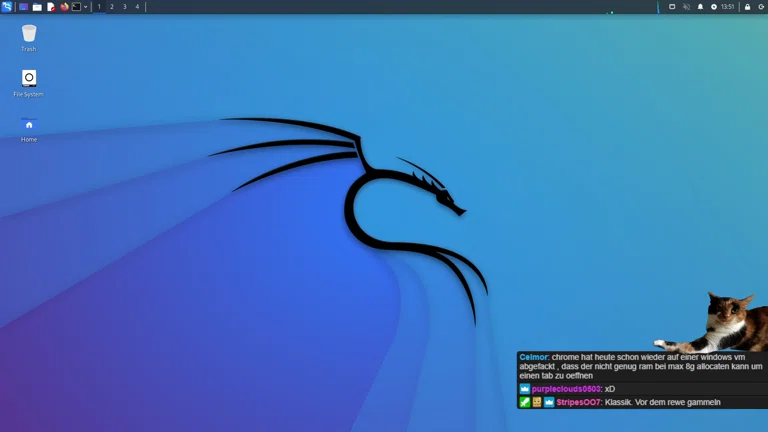Open the notifications bell in the panel
The width and height of the screenshot is (768, 432).
(x=700, y=7)
